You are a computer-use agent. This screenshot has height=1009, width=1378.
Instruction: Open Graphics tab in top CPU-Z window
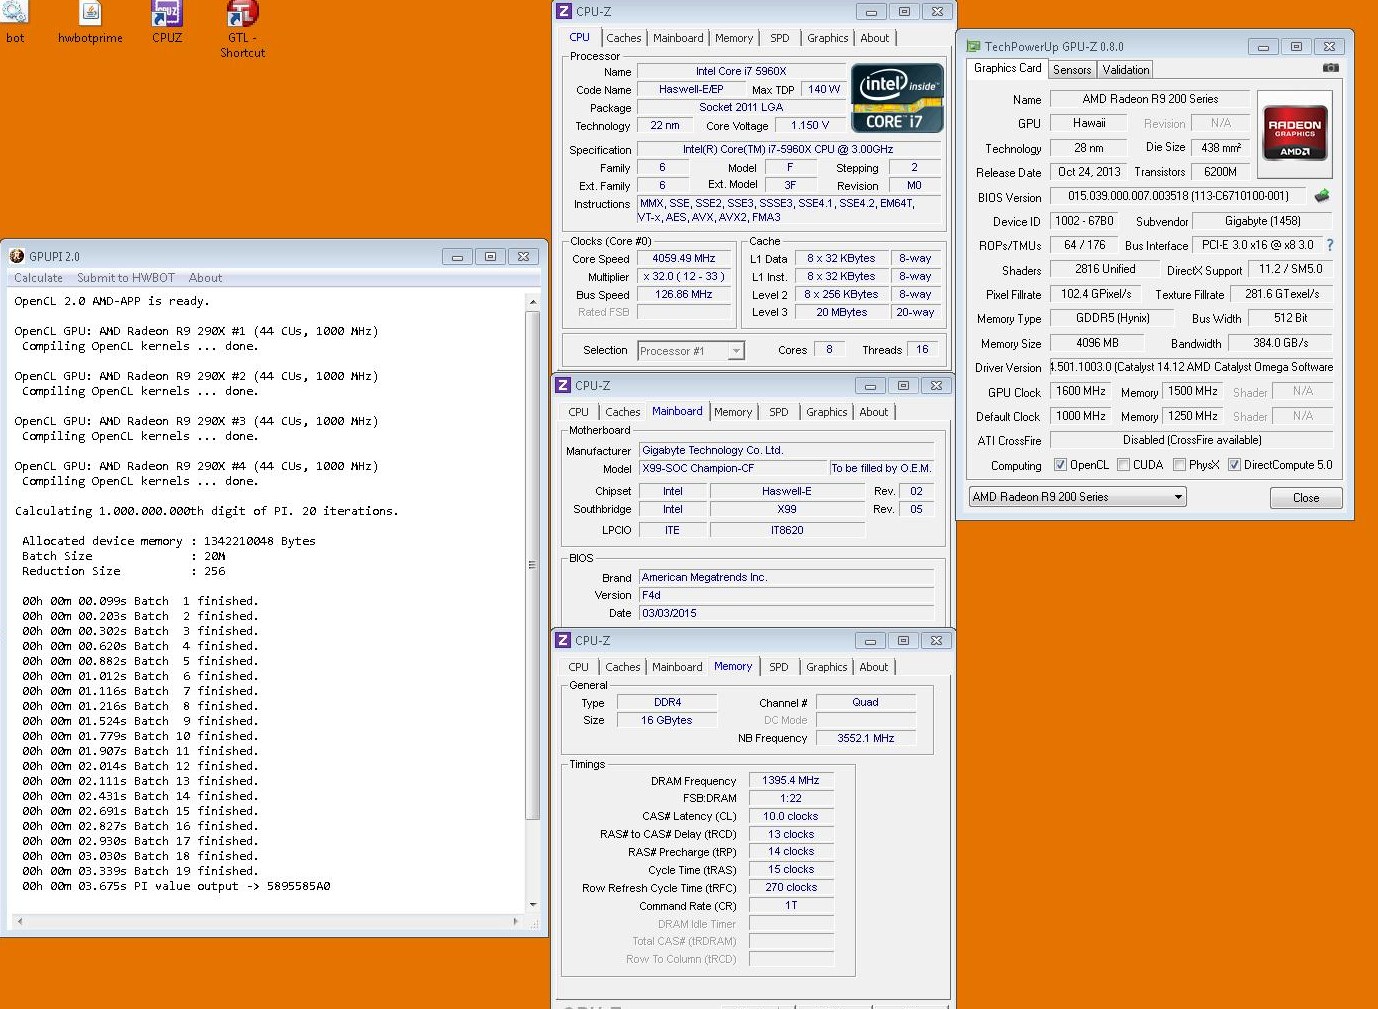[828, 38]
